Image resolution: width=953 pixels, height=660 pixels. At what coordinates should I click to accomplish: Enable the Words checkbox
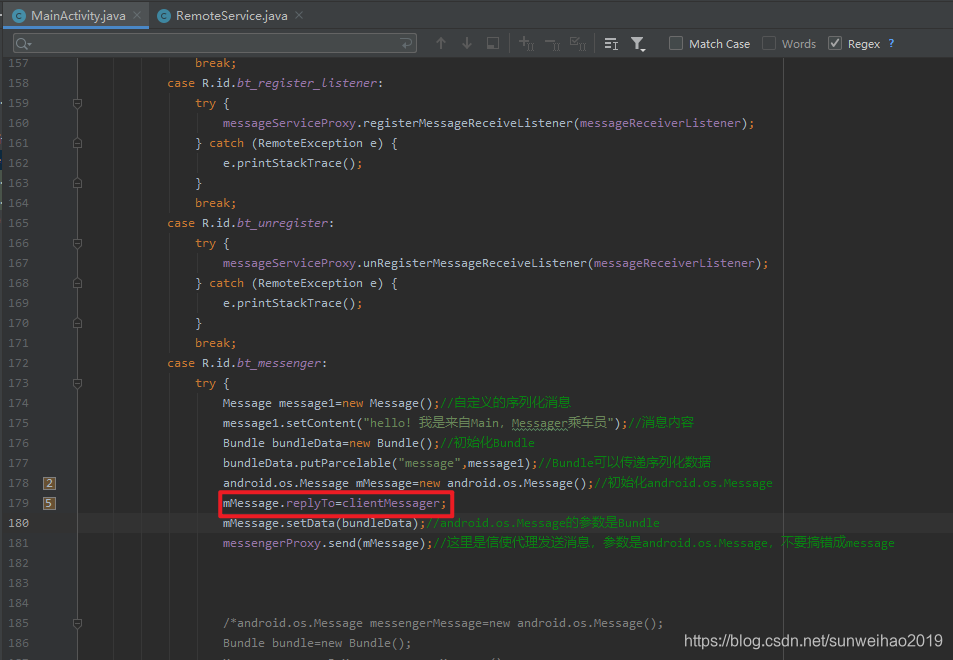point(769,43)
